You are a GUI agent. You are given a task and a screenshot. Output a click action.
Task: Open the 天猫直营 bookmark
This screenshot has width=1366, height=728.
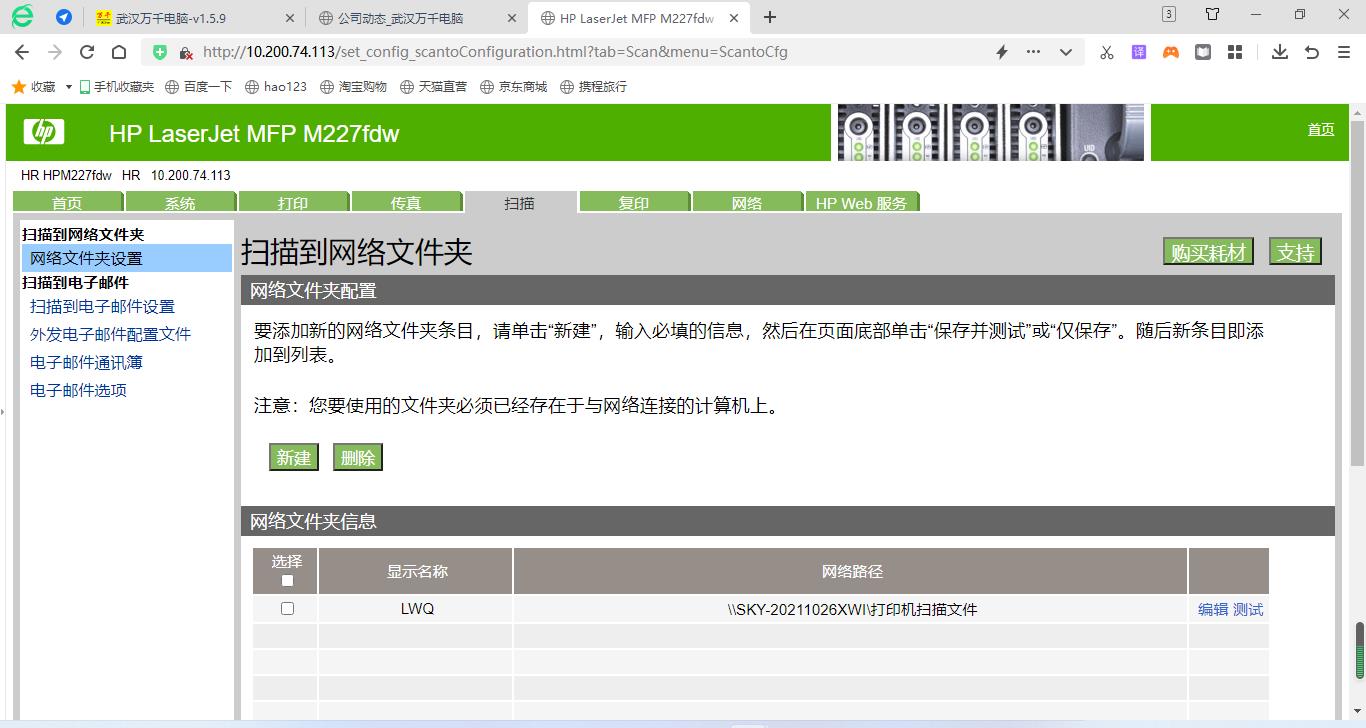pos(434,87)
